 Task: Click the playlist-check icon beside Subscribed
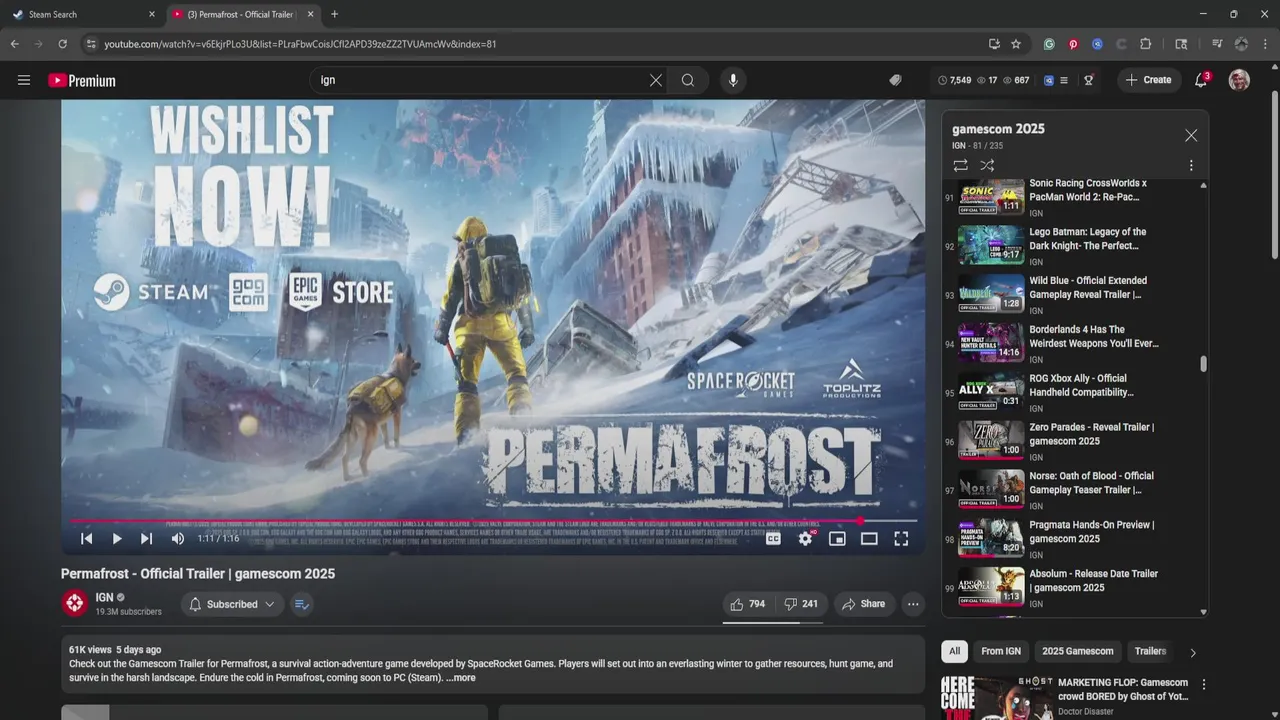coord(302,604)
